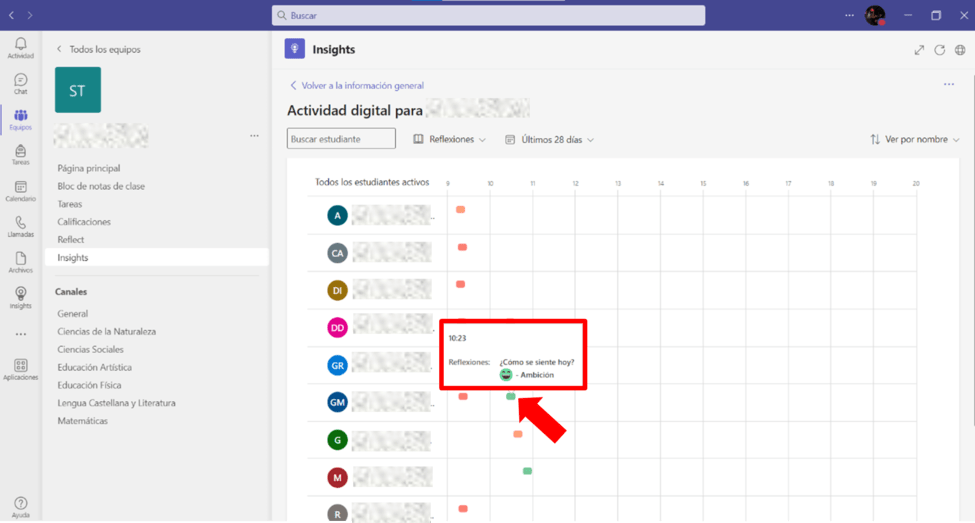Click the Buscar estudiante search field
The image size is (975, 523).
point(341,140)
